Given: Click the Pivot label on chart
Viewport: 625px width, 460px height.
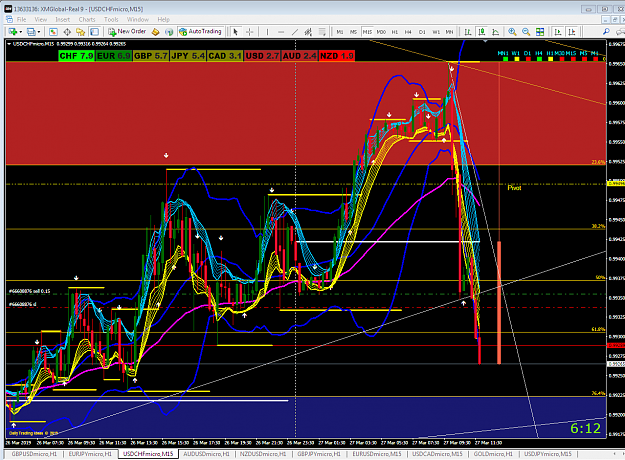Looking at the screenshot, I should pyautogui.click(x=514, y=188).
